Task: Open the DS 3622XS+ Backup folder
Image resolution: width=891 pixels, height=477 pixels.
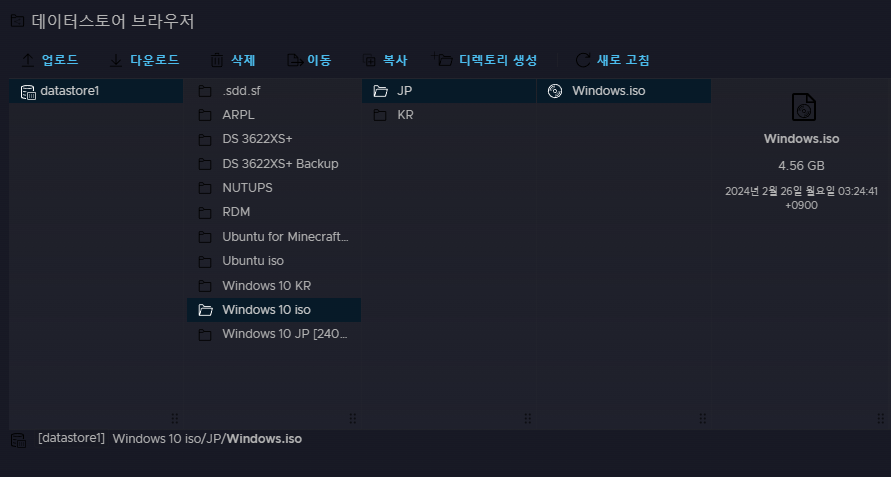Action: [280, 163]
